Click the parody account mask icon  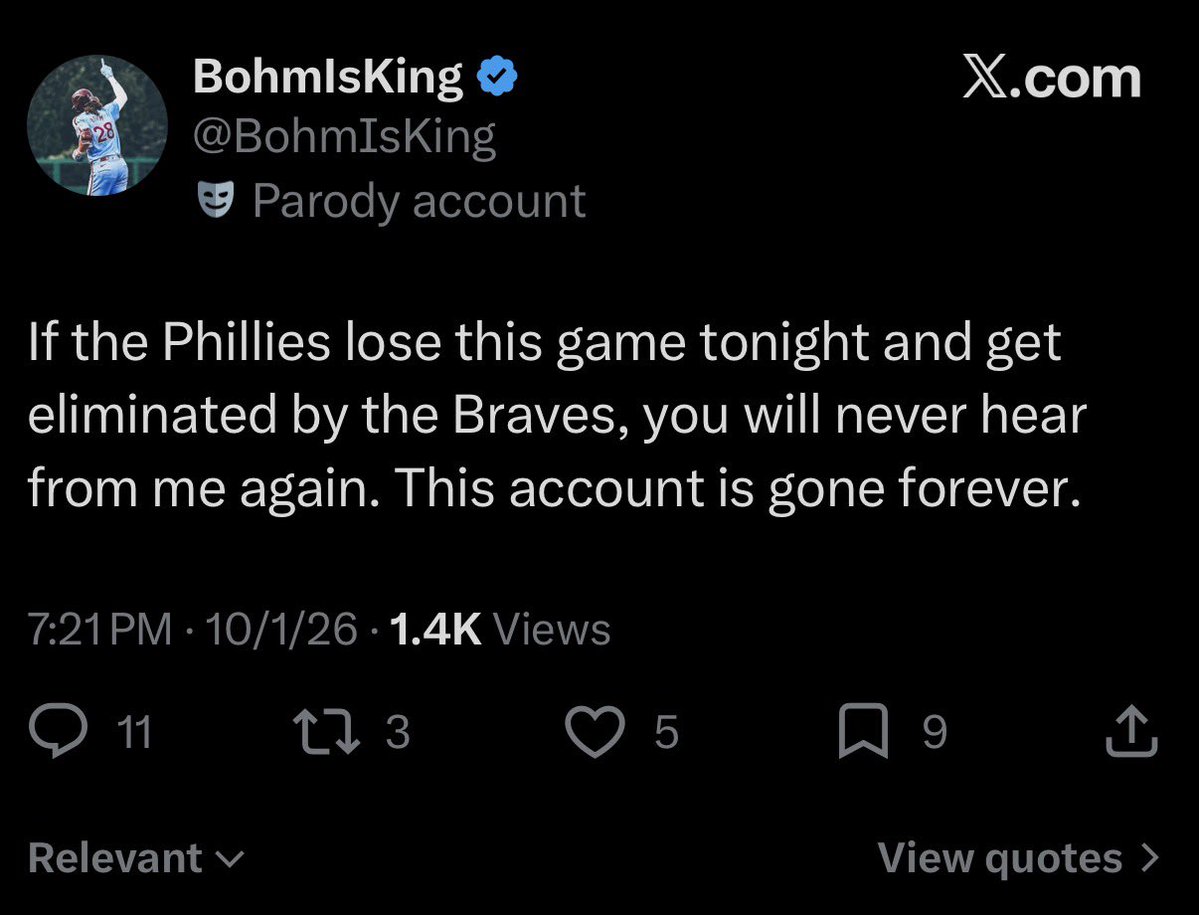216,200
